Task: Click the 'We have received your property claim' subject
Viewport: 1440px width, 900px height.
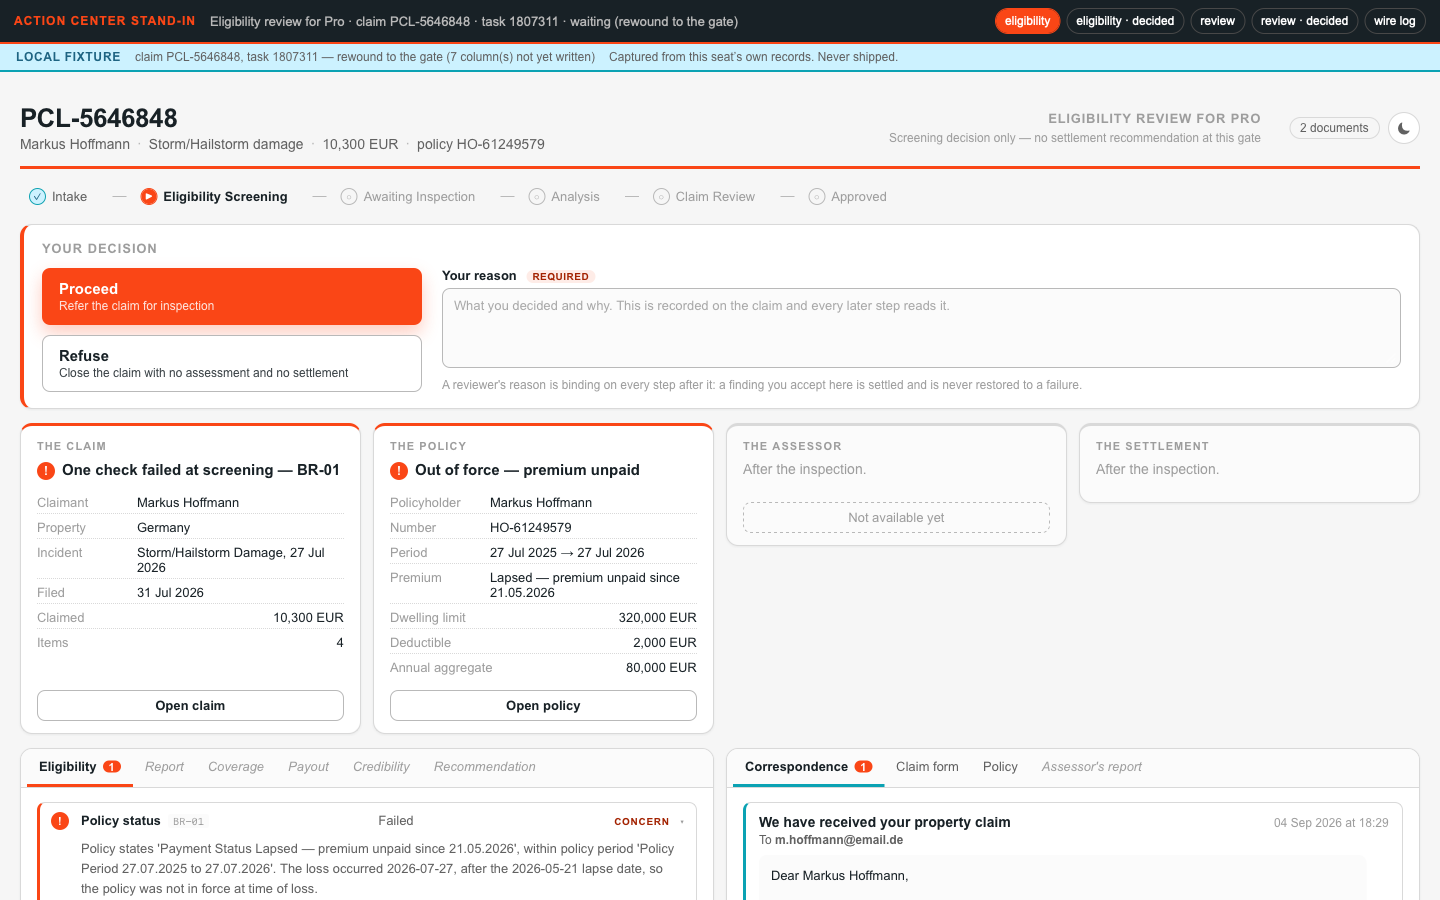Action: [x=884, y=822]
